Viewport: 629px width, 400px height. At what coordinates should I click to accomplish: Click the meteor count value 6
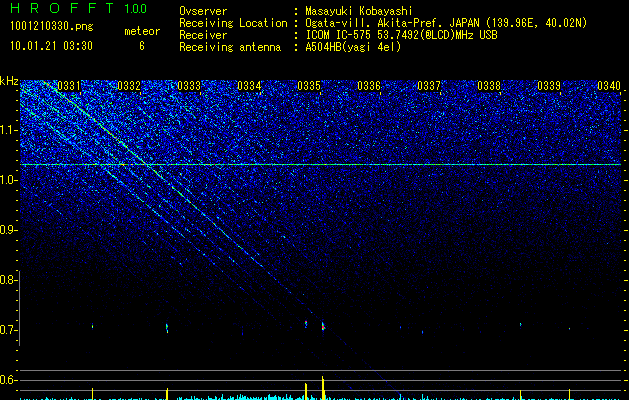142,46
